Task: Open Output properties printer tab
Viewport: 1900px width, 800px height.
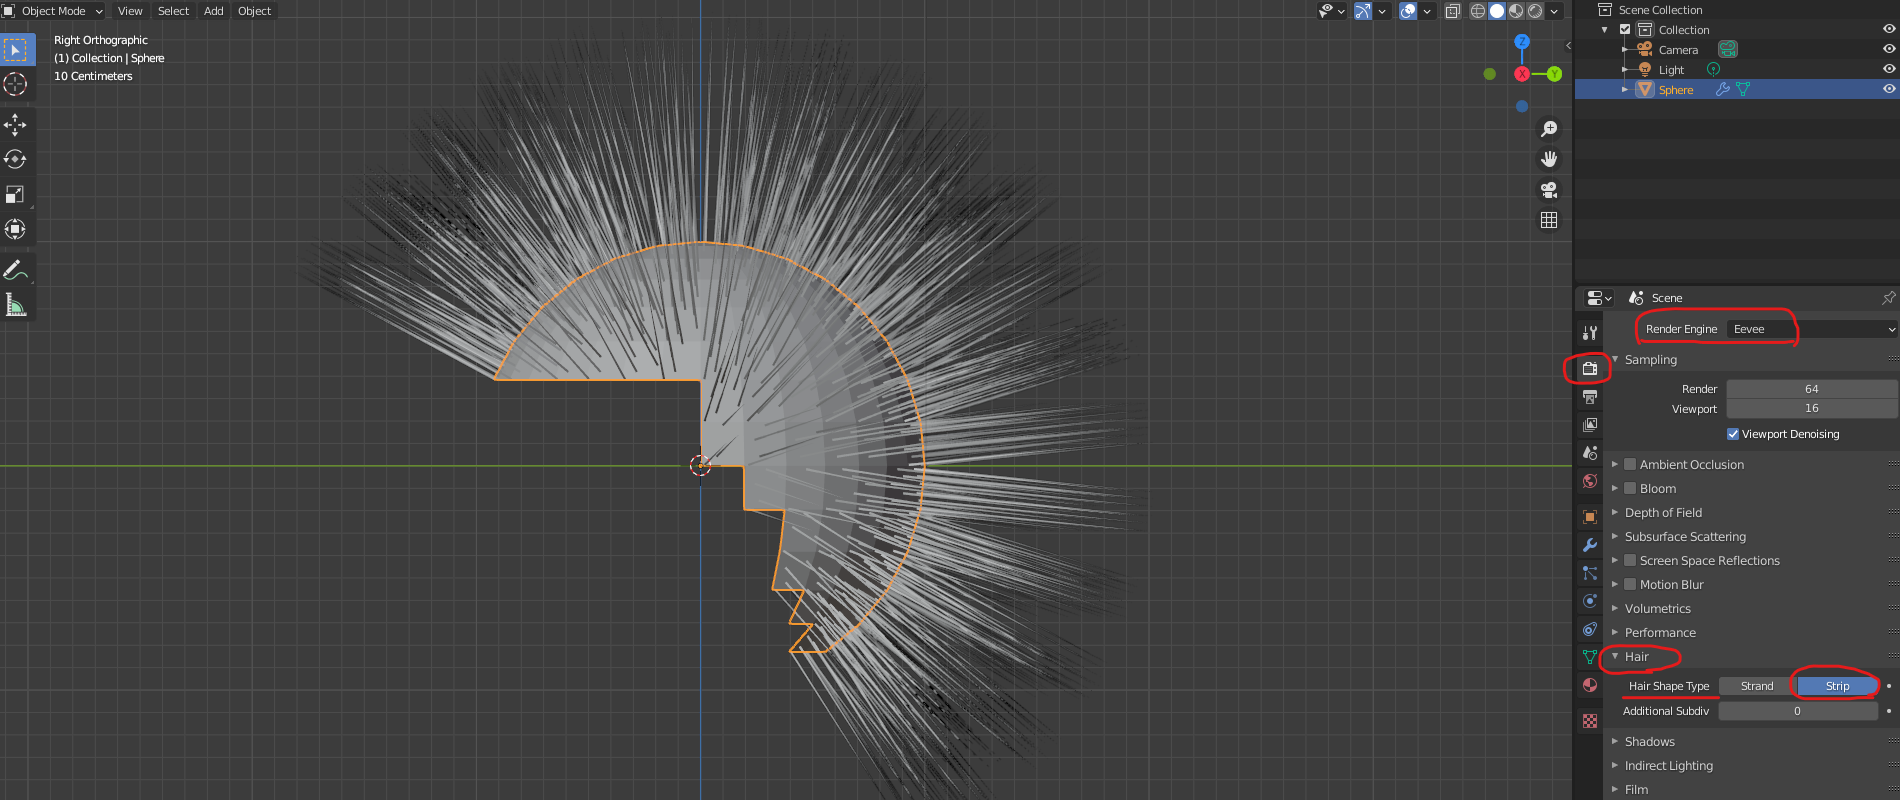Action: pos(1590,397)
